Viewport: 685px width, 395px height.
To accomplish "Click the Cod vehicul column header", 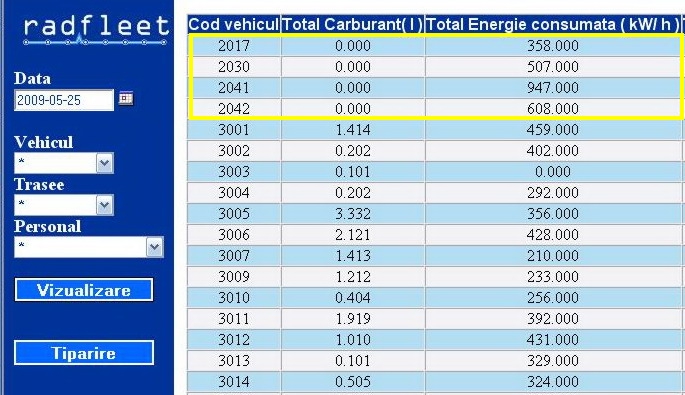I will (x=234, y=24).
